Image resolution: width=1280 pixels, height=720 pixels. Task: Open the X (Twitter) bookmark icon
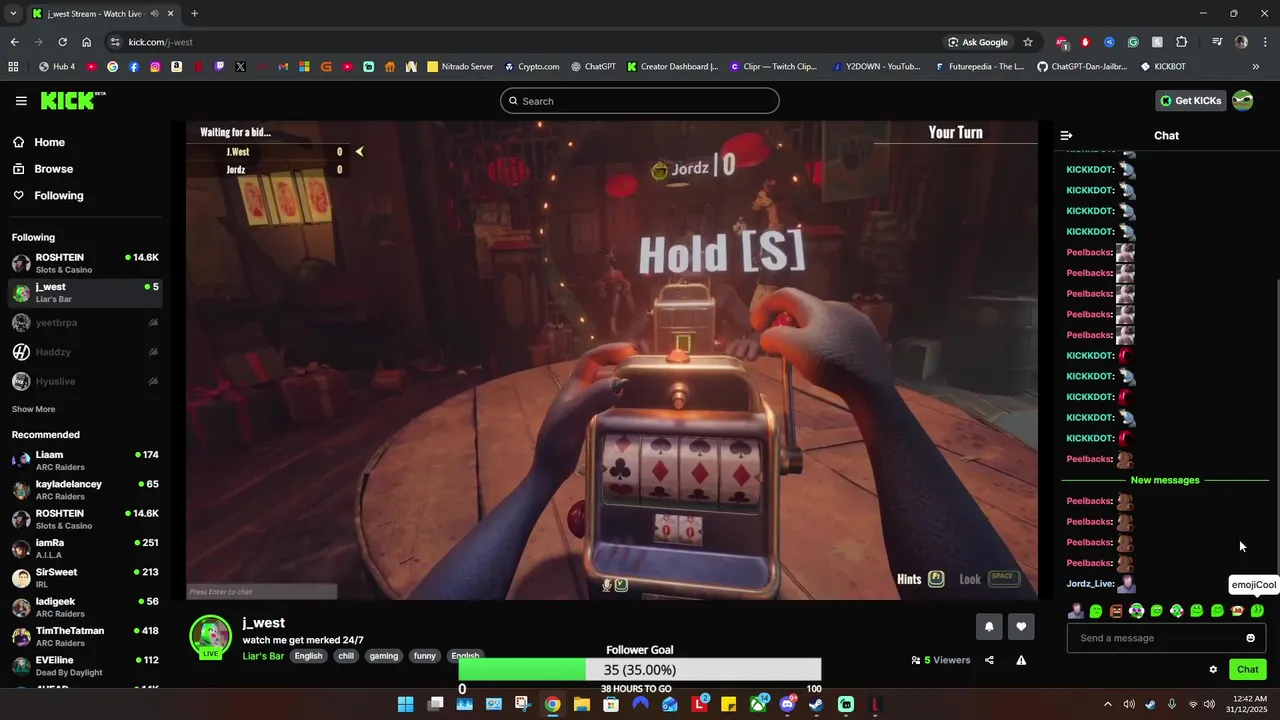coord(240,67)
